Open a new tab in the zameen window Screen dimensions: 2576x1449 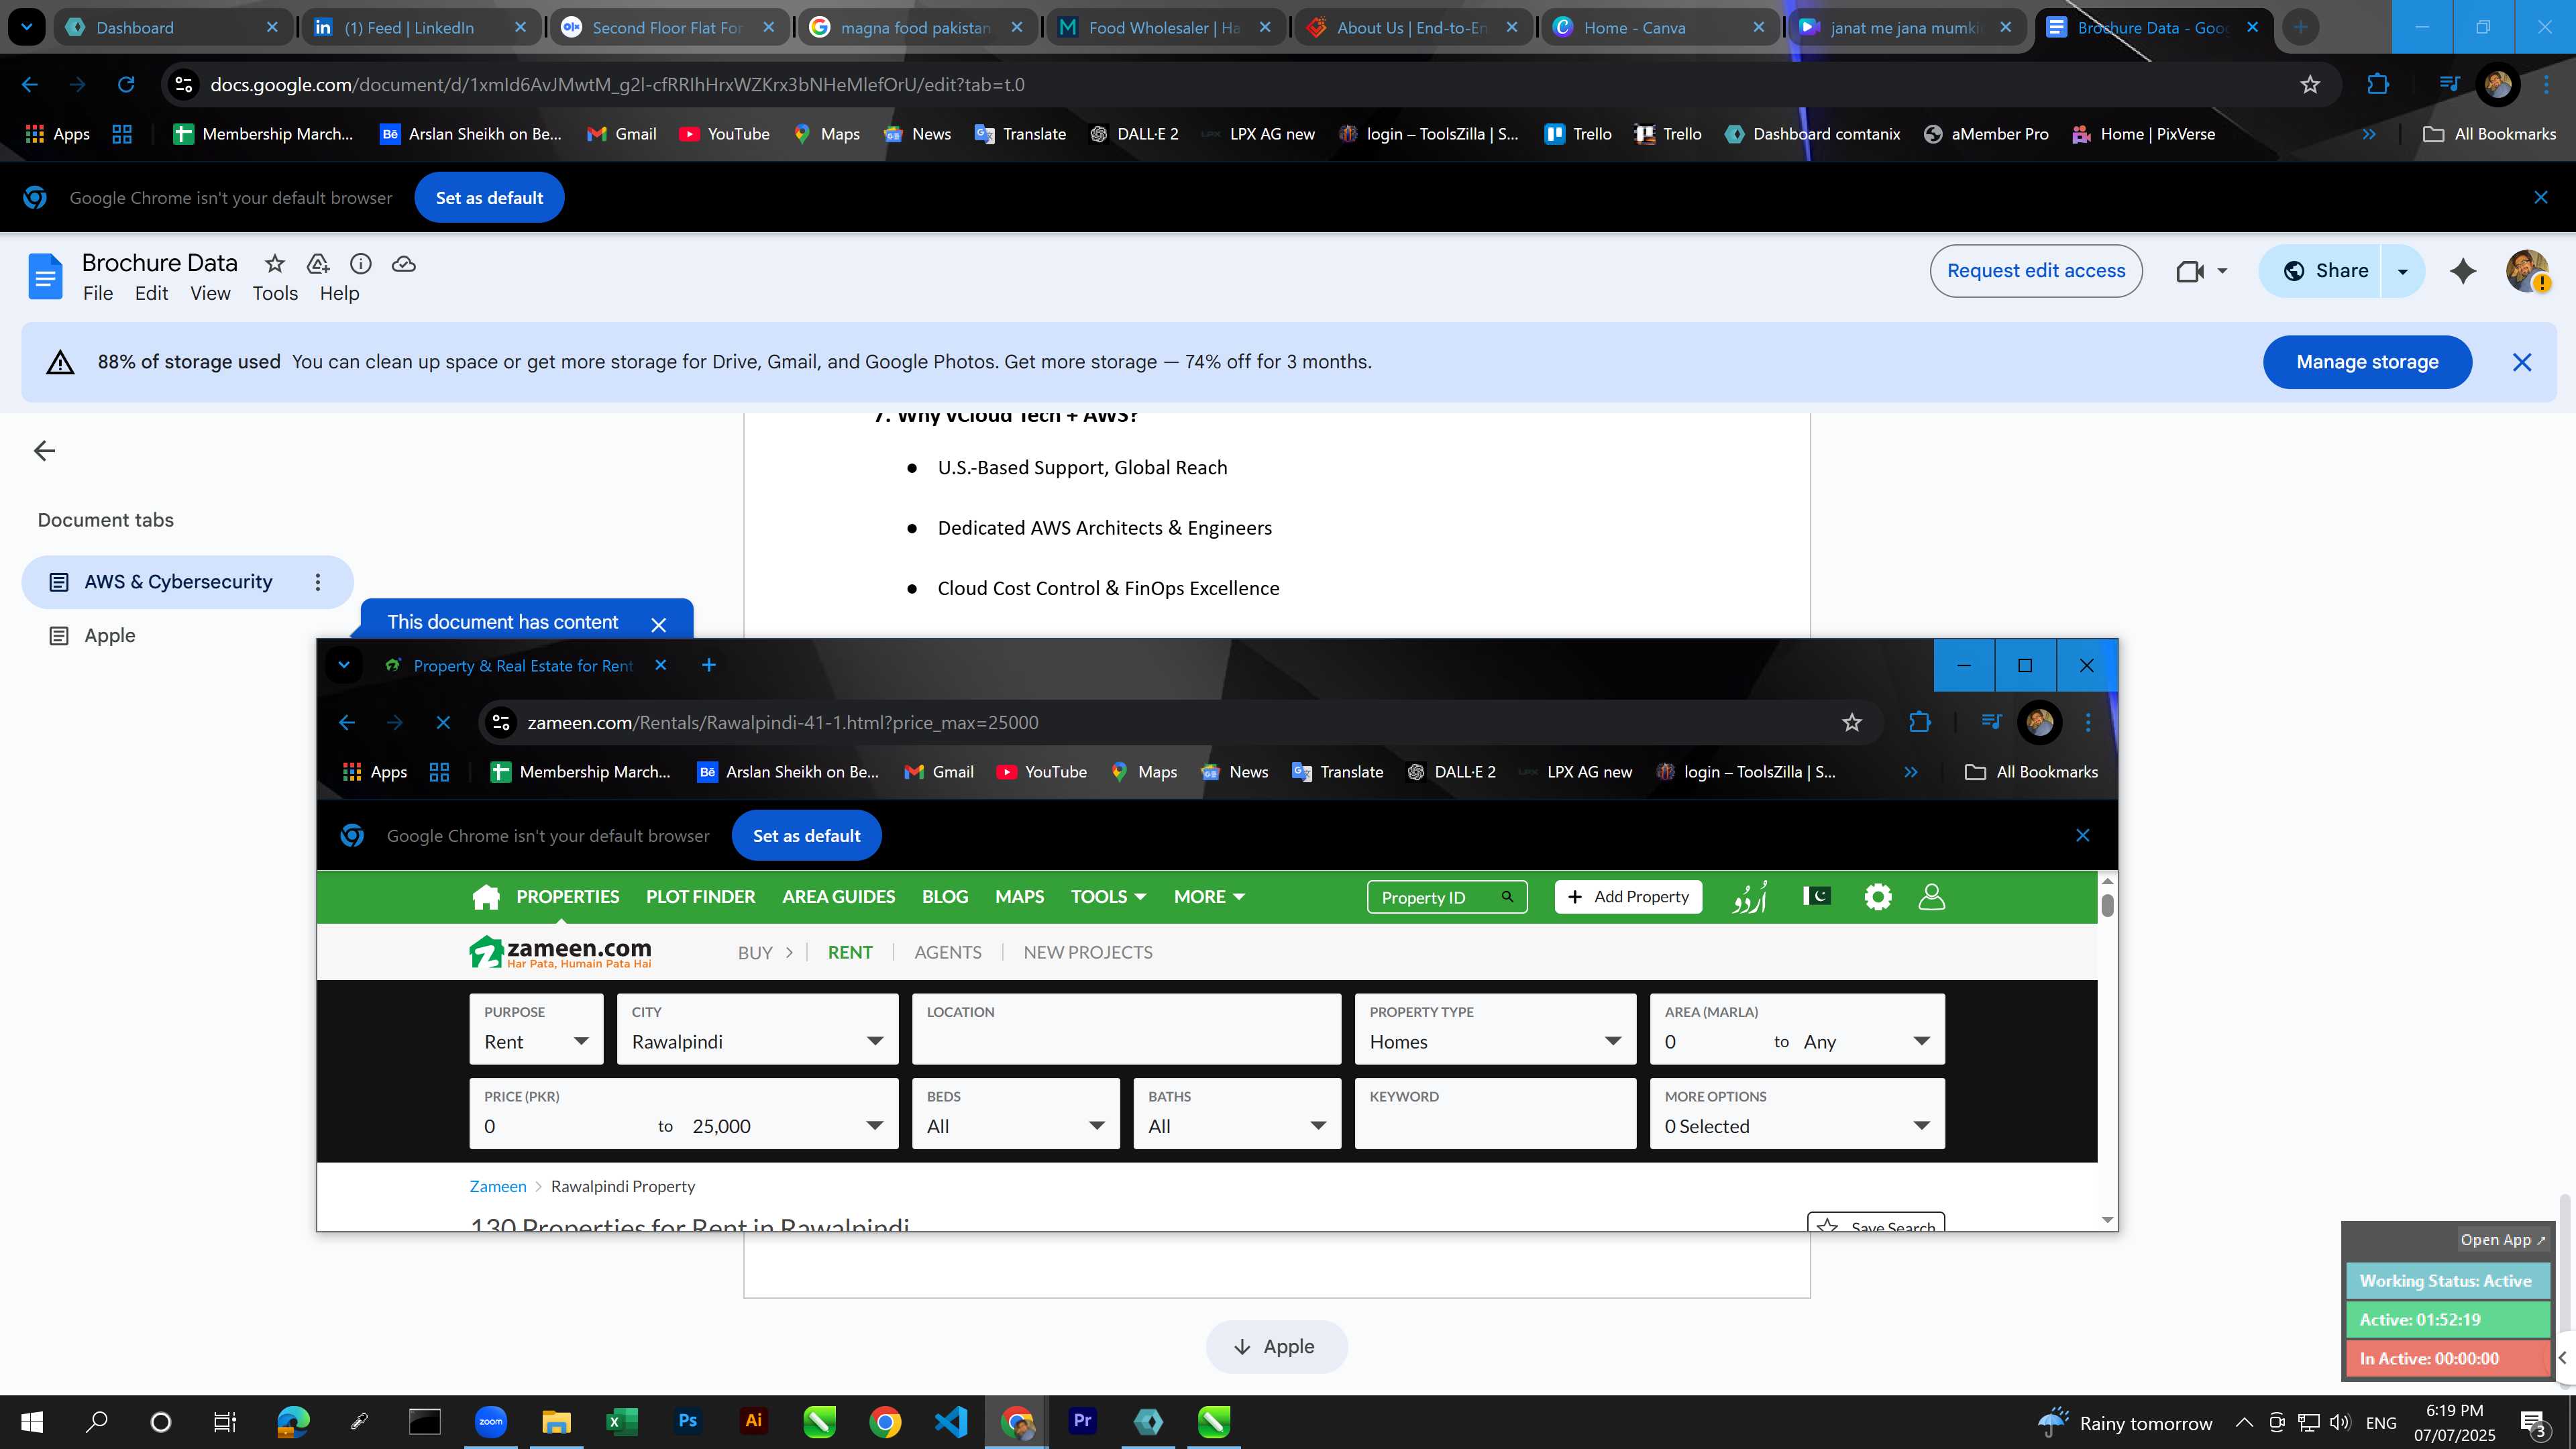click(709, 665)
